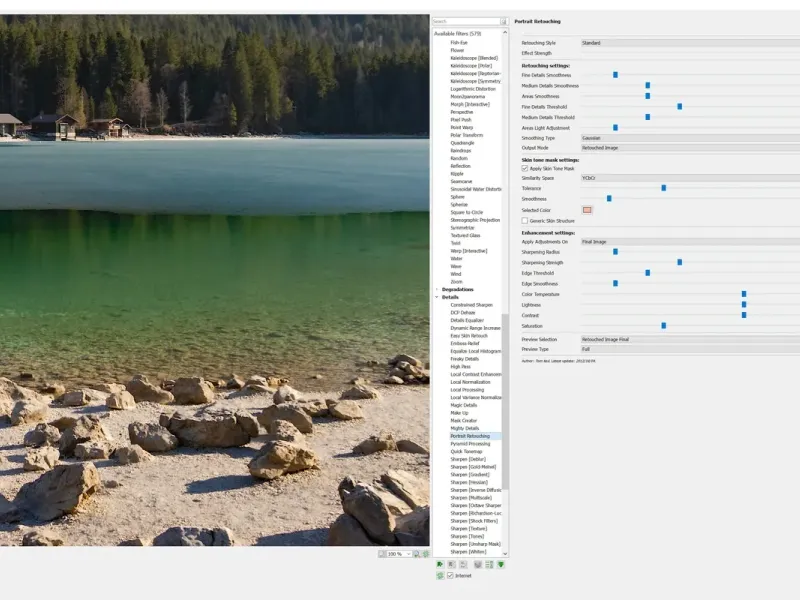The image size is (800, 600).
Task: Open the Preview Selection dropdown
Action: (690, 339)
